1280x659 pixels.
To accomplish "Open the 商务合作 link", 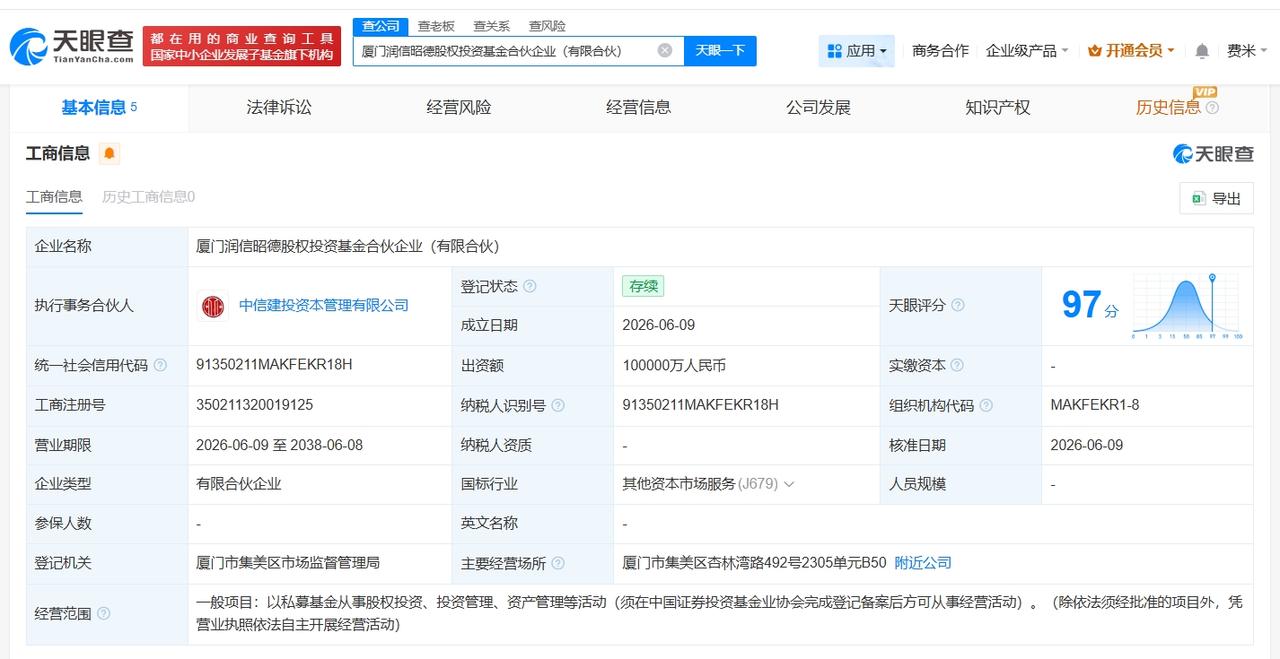I will 940,51.
